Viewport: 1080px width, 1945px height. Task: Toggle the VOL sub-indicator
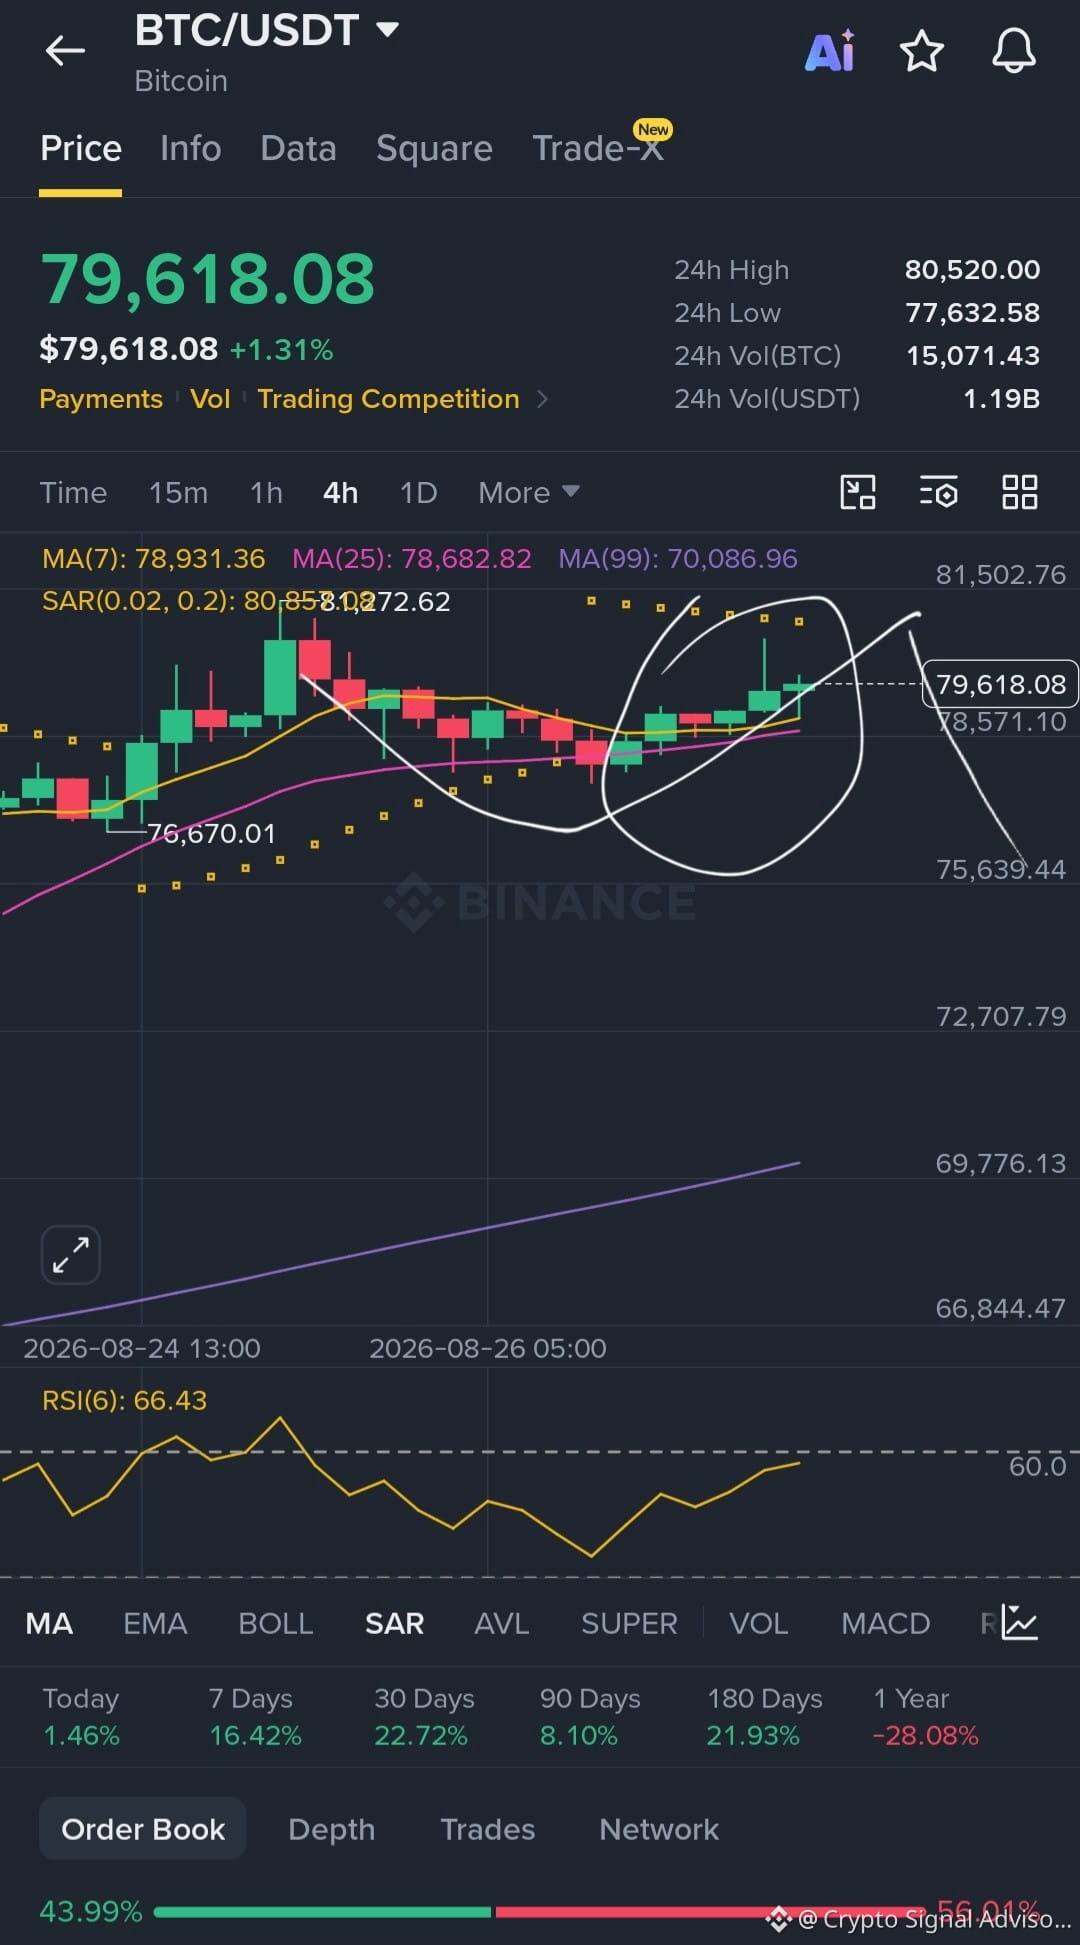point(758,1623)
